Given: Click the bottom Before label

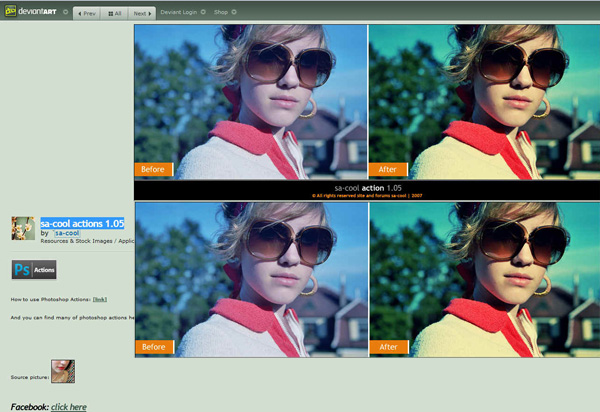Looking at the screenshot, I should click(154, 347).
